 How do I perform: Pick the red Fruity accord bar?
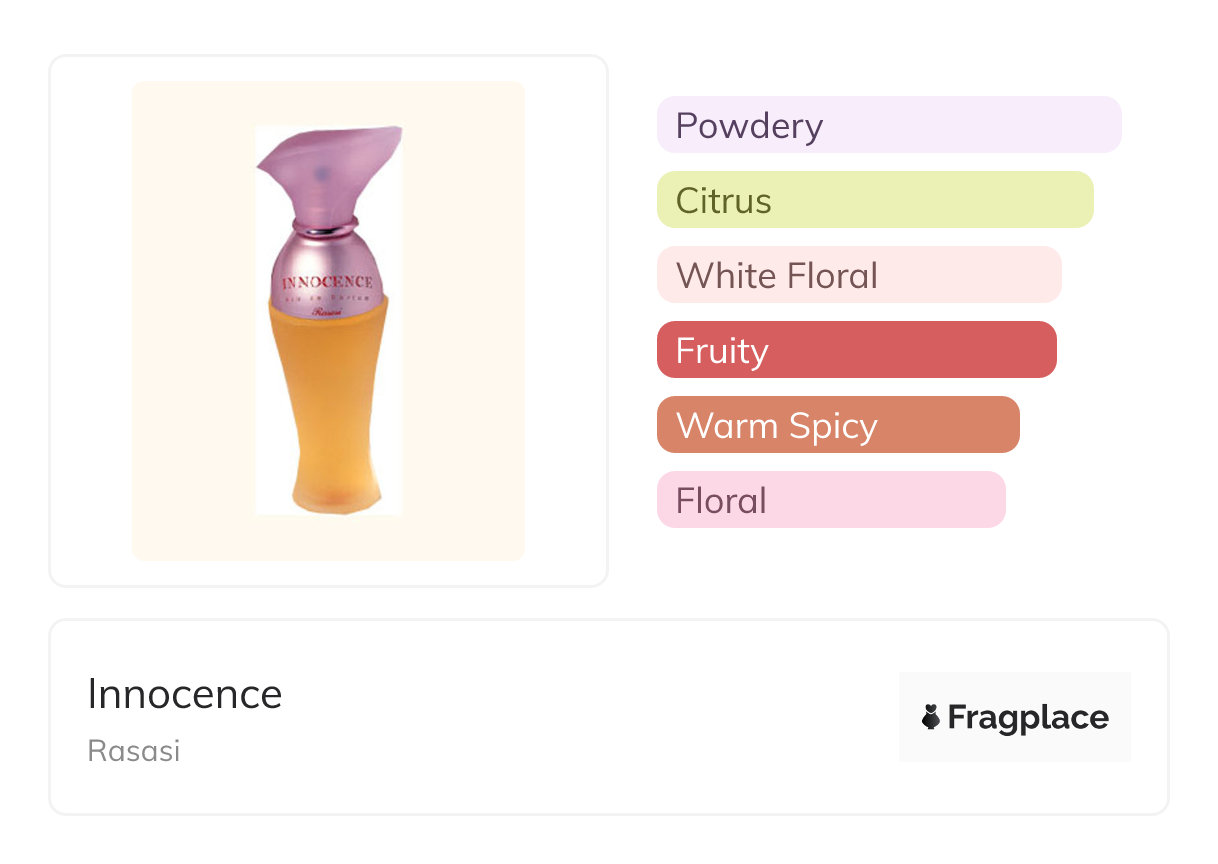pos(856,350)
